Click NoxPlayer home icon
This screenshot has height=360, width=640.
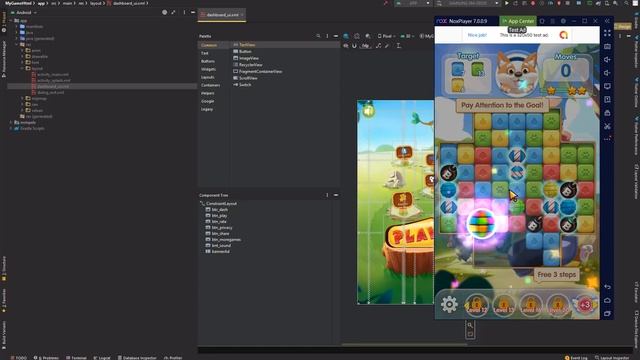coord(607,300)
